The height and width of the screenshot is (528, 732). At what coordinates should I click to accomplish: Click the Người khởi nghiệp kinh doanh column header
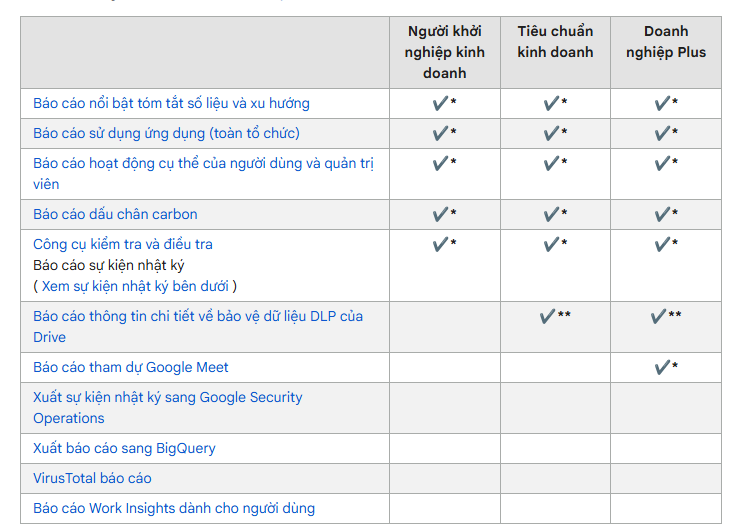coord(444,52)
